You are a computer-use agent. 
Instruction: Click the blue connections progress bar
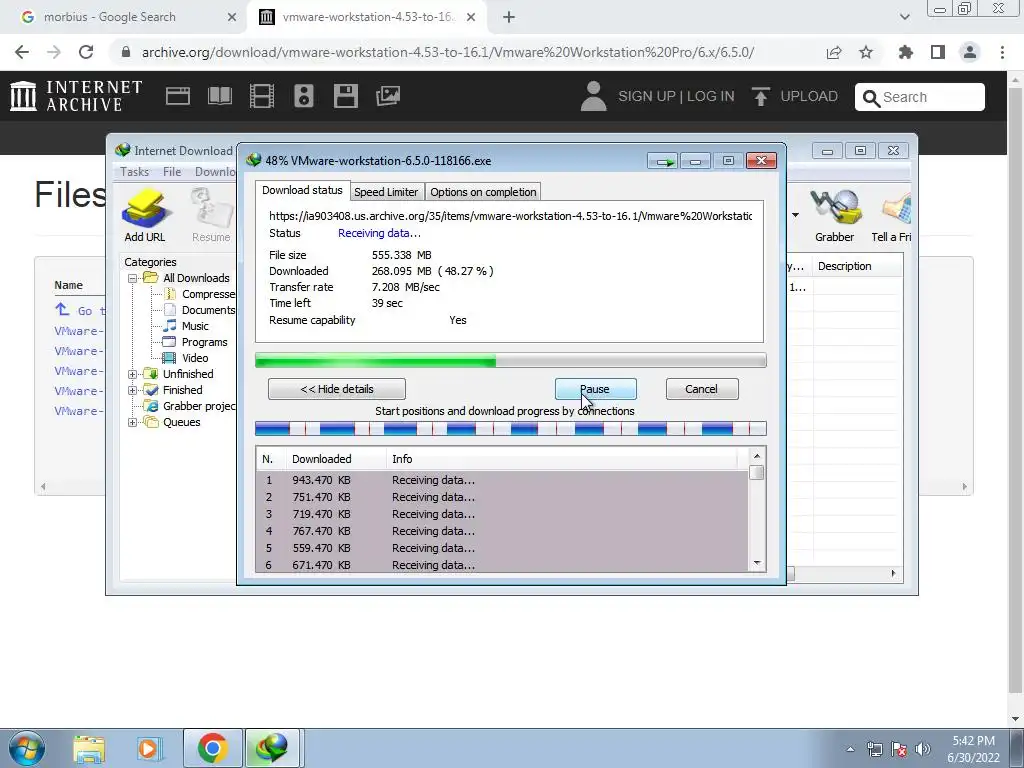coord(511,429)
